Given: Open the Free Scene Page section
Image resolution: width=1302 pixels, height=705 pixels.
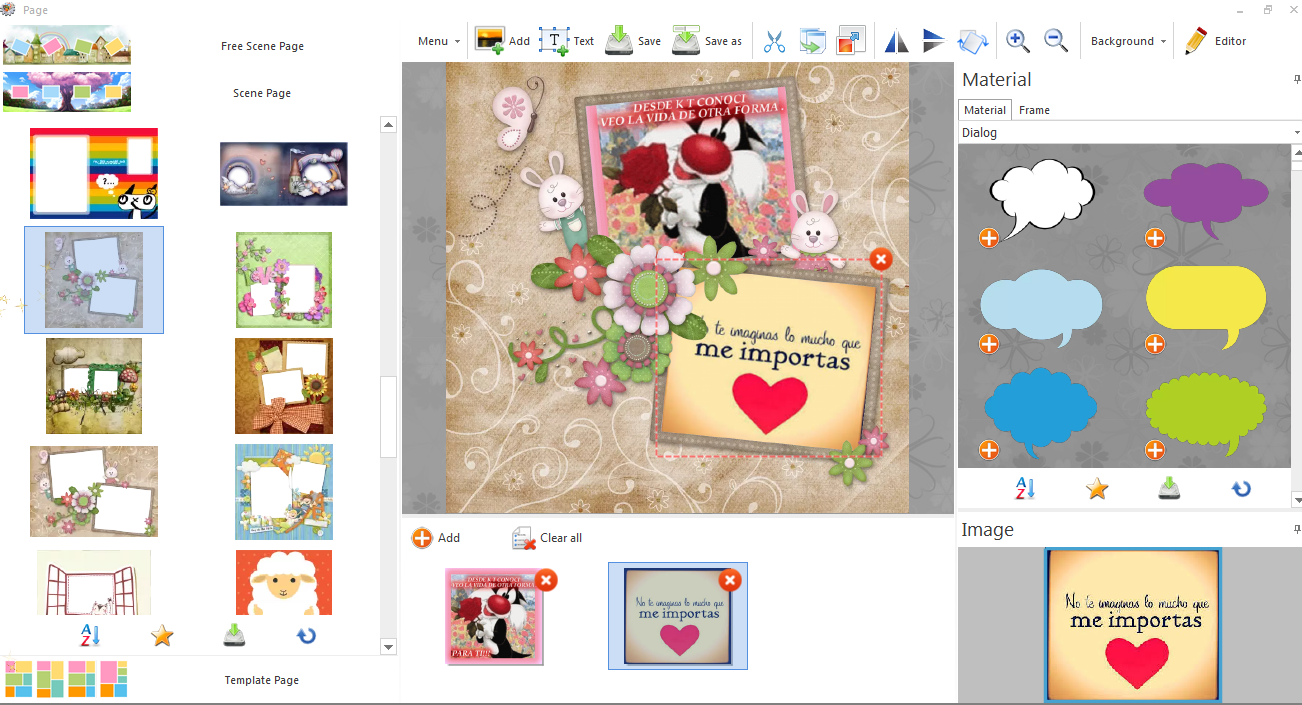Looking at the screenshot, I should tap(262, 46).
